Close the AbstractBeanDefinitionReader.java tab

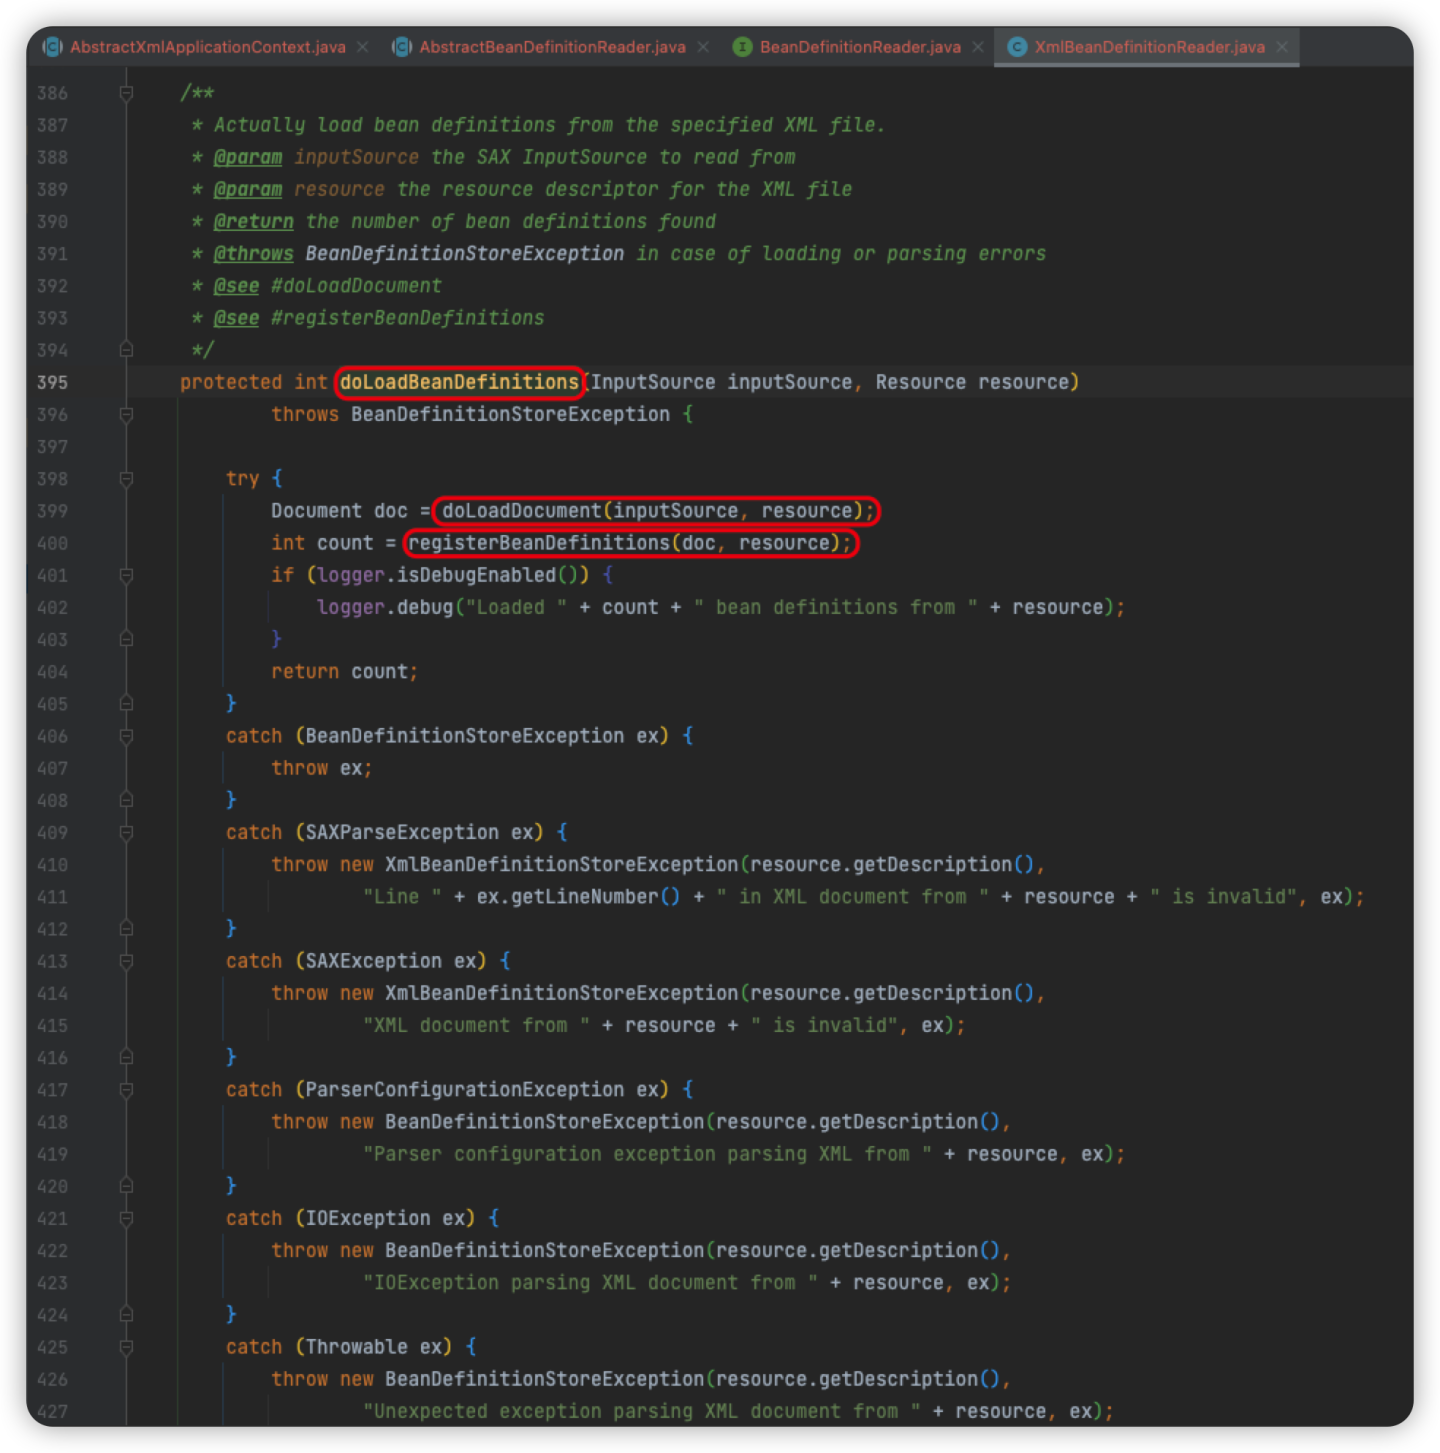pyautogui.click(x=703, y=47)
